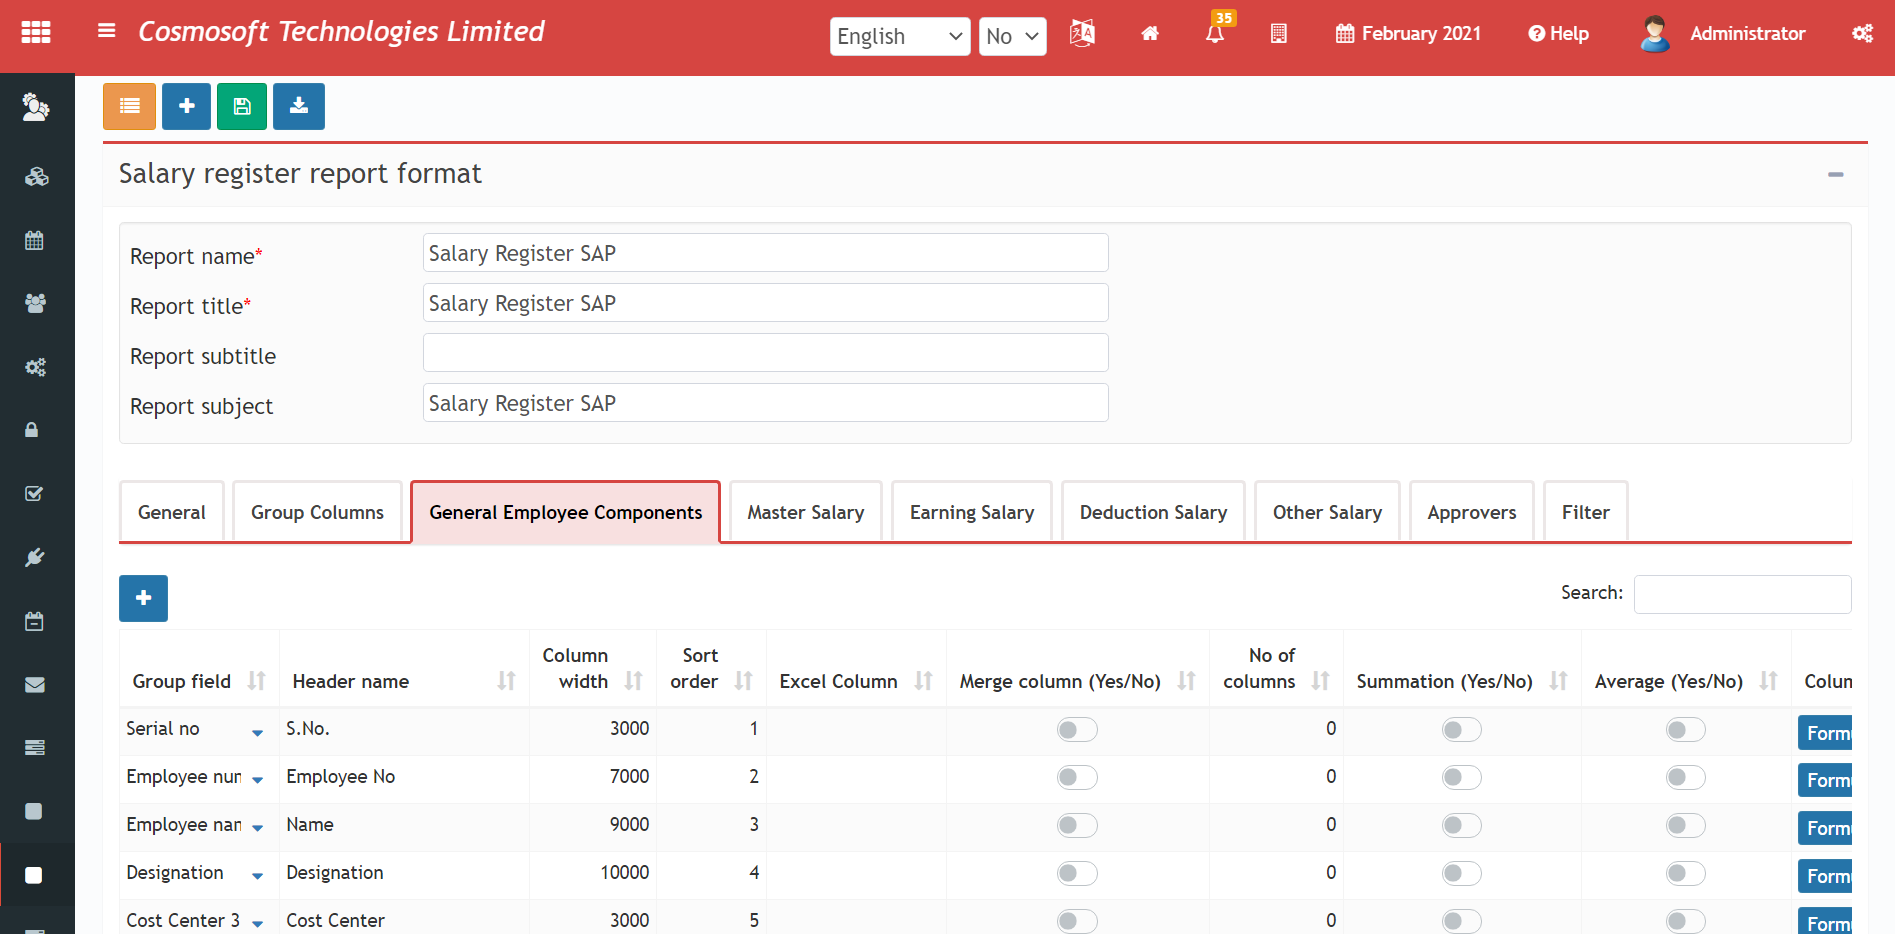Focus the table Search box
1895x934 pixels.
(x=1742, y=594)
